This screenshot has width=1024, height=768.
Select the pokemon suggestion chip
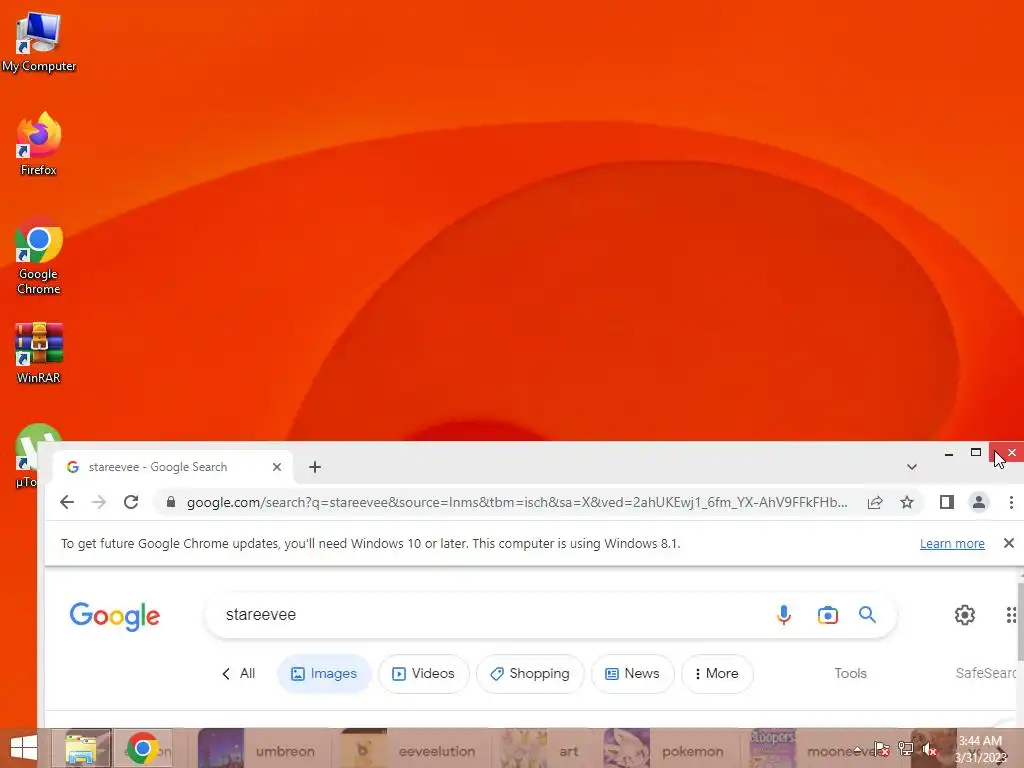click(671, 748)
